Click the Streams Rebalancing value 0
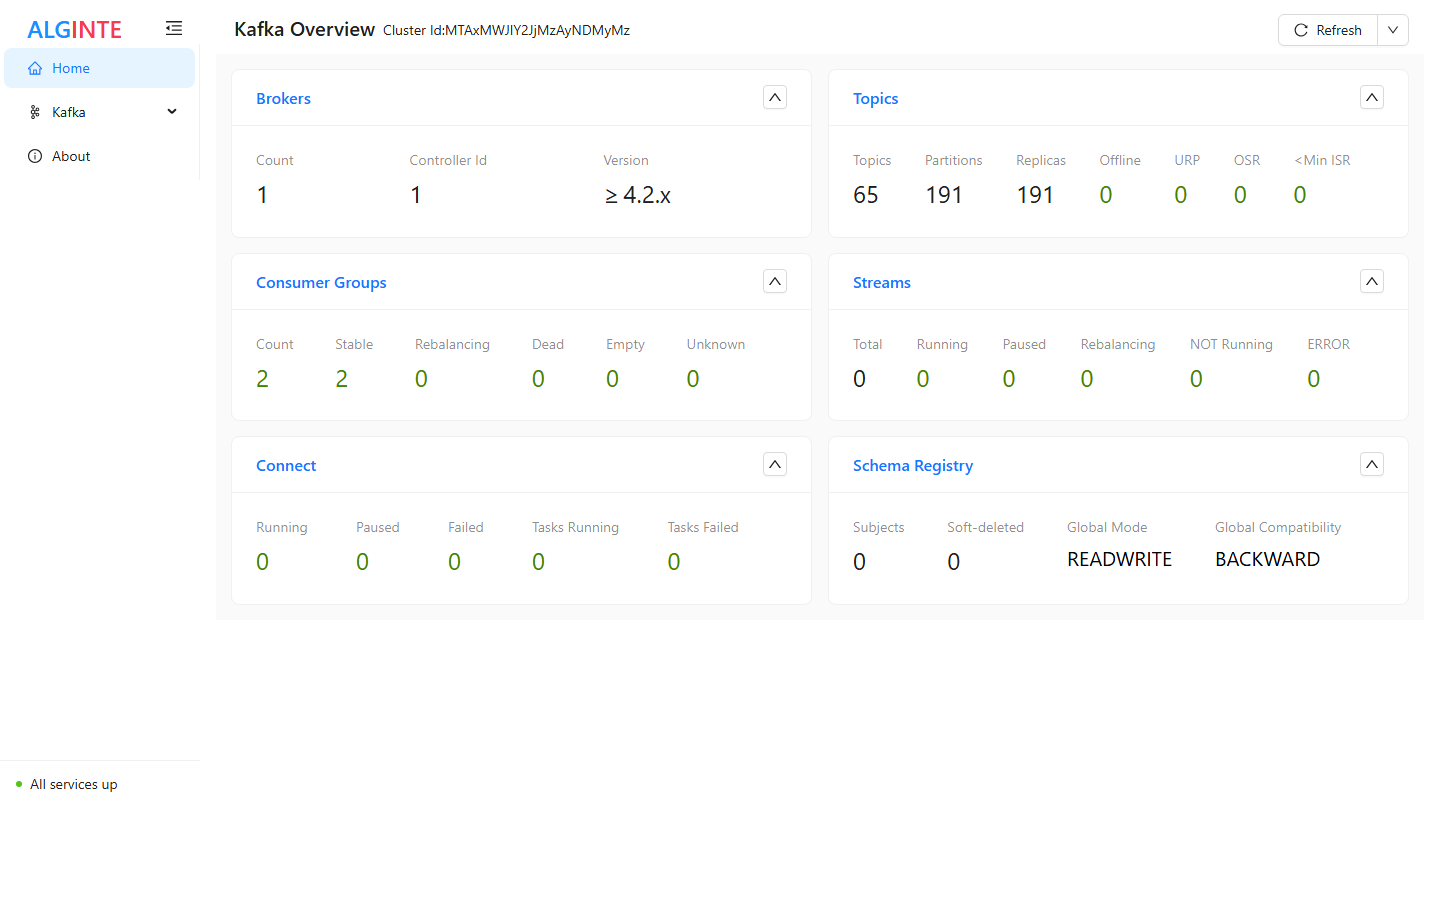Screen dimensions: 1440x900 1087,379
